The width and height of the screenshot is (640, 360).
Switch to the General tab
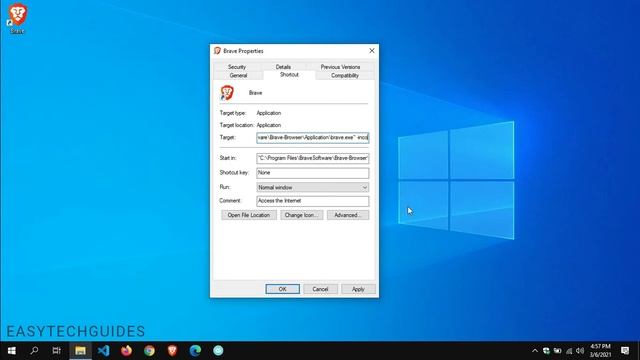pyautogui.click(x=238, y=76)
